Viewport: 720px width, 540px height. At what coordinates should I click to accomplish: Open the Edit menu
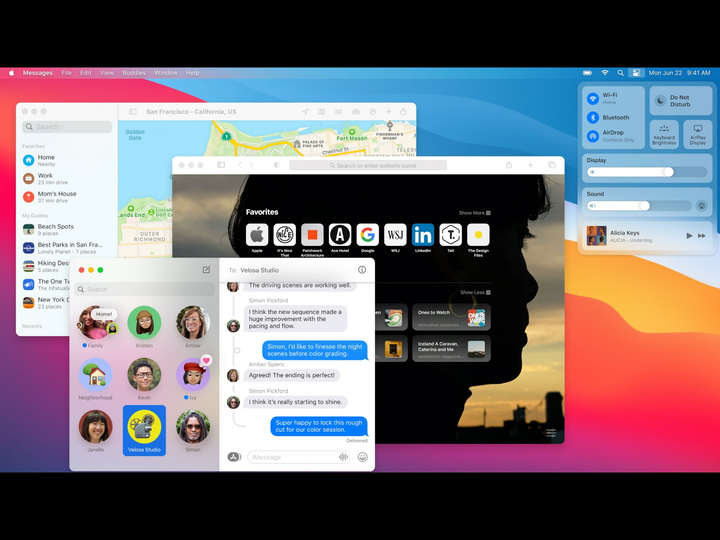[x=85, y=73]
